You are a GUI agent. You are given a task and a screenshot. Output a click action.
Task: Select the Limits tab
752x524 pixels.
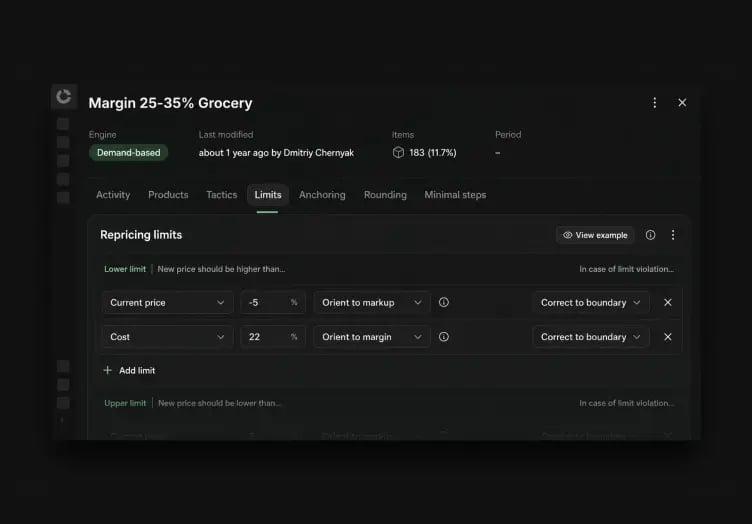(x=268, y=195)
